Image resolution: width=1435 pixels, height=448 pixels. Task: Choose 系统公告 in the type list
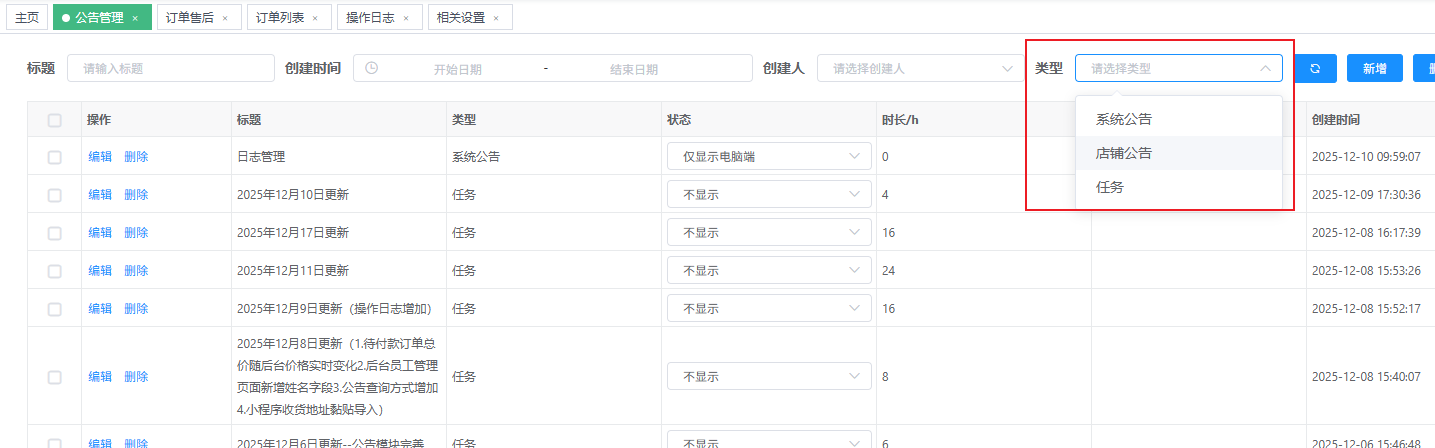1124,119
